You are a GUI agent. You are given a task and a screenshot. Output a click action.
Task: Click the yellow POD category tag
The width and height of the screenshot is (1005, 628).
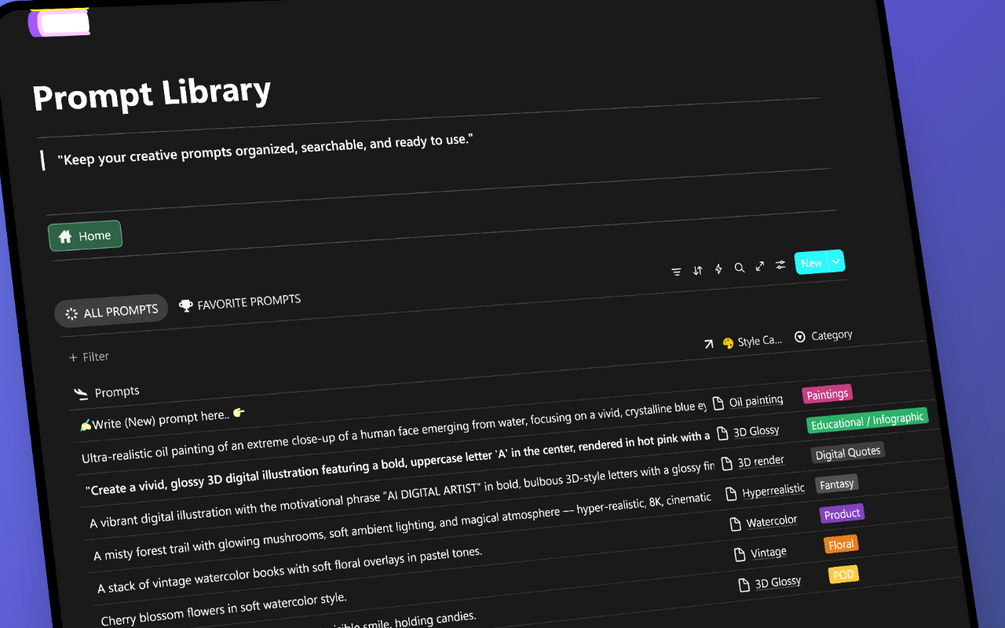tap(843, 575)
